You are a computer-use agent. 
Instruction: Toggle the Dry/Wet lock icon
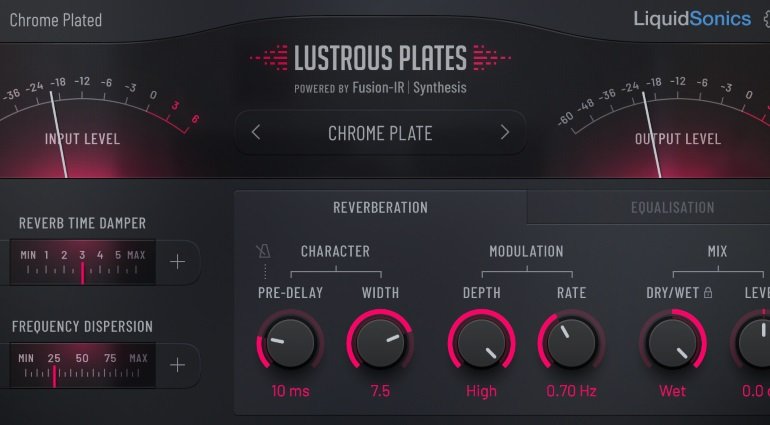coord(708,293)
